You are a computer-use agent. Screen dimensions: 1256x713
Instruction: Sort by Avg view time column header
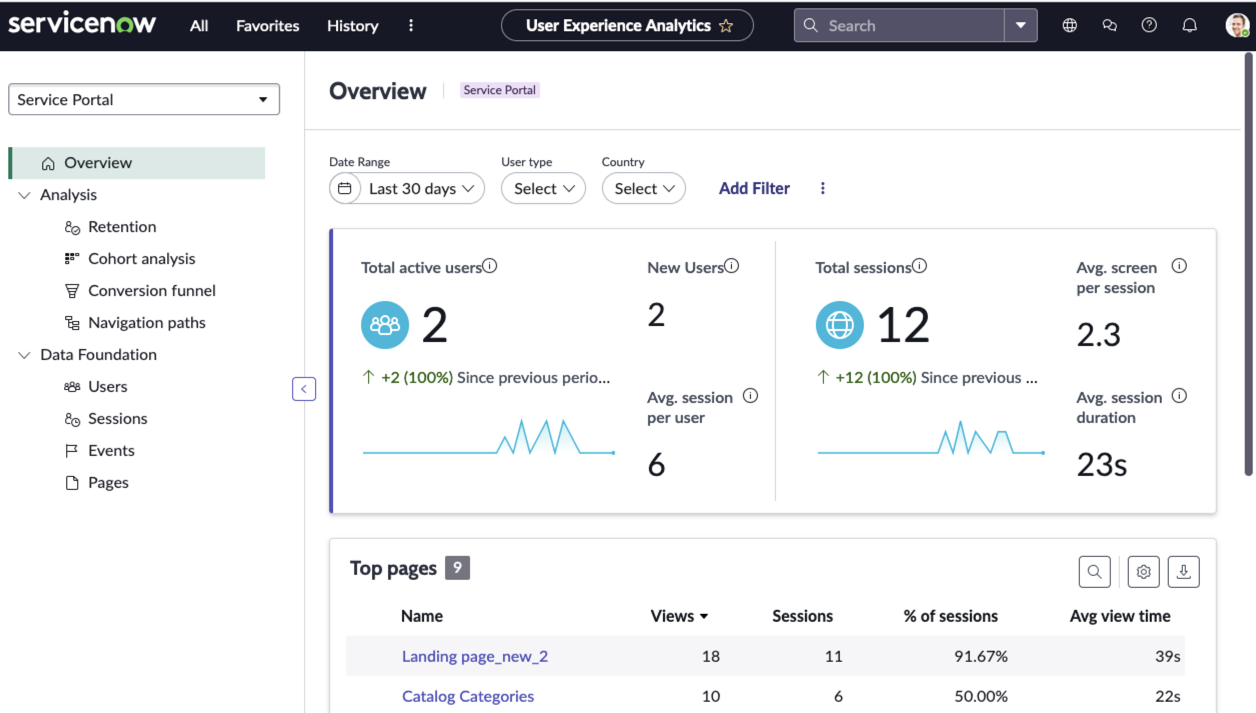[1120, 616]
